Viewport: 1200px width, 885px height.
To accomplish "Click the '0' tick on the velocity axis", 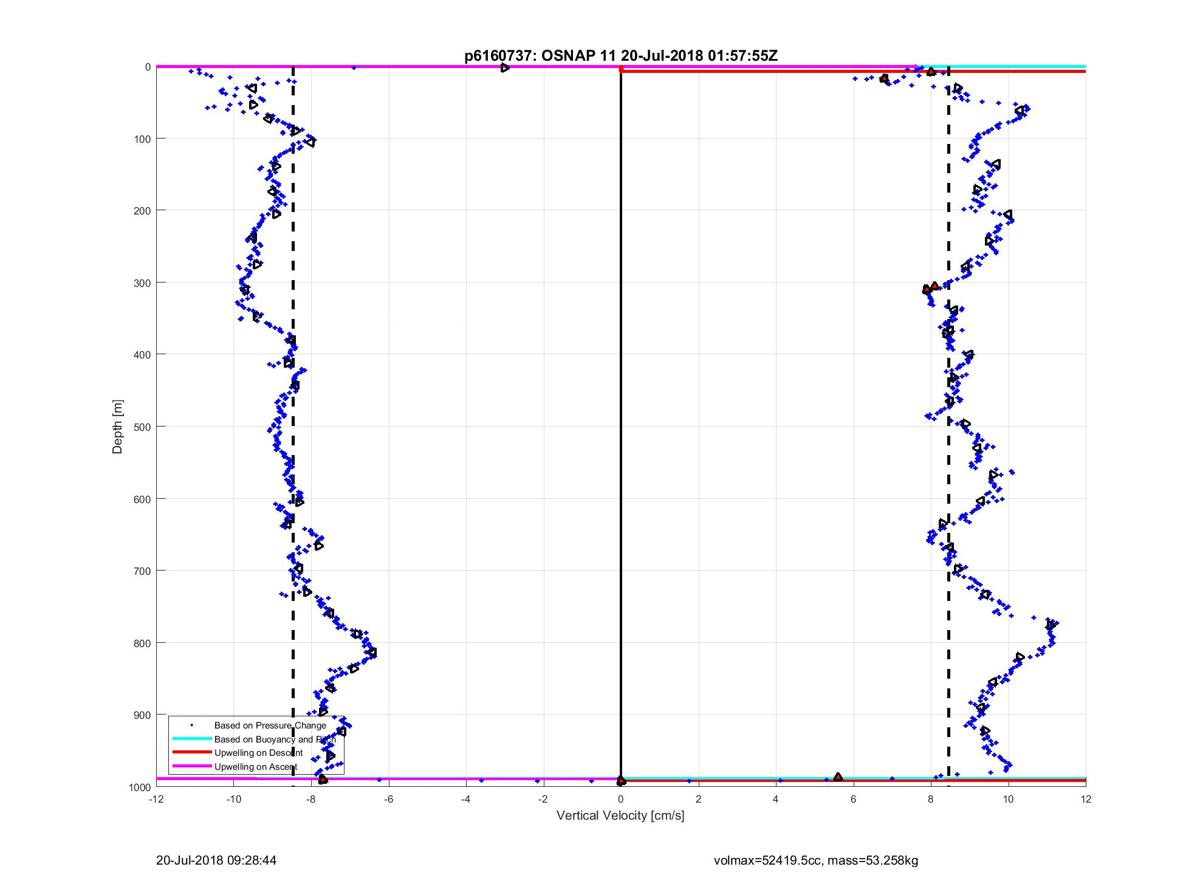I will coord(621,799).
